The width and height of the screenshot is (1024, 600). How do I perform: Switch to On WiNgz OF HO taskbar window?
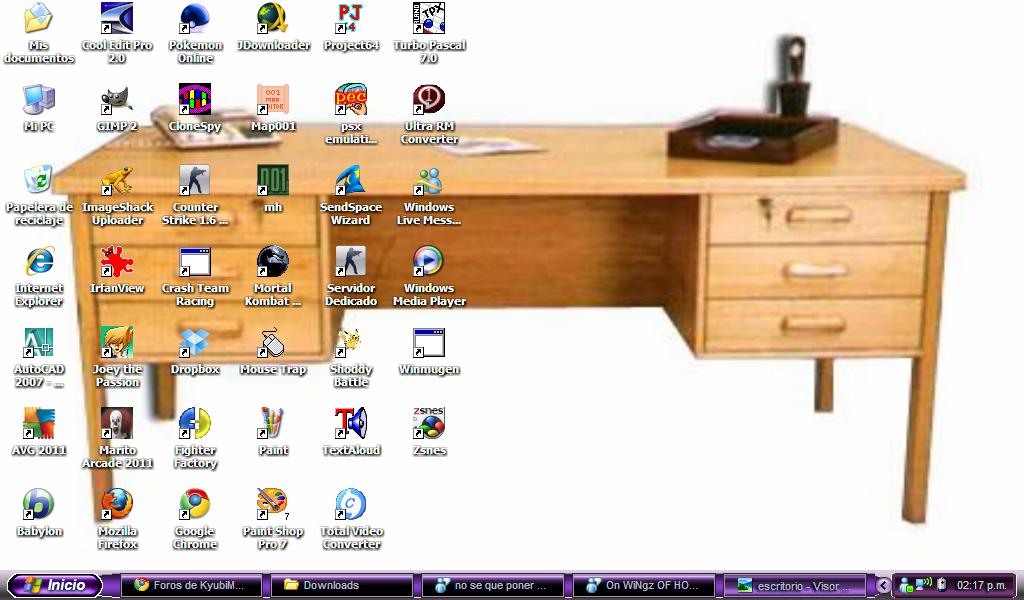[643, 586]
